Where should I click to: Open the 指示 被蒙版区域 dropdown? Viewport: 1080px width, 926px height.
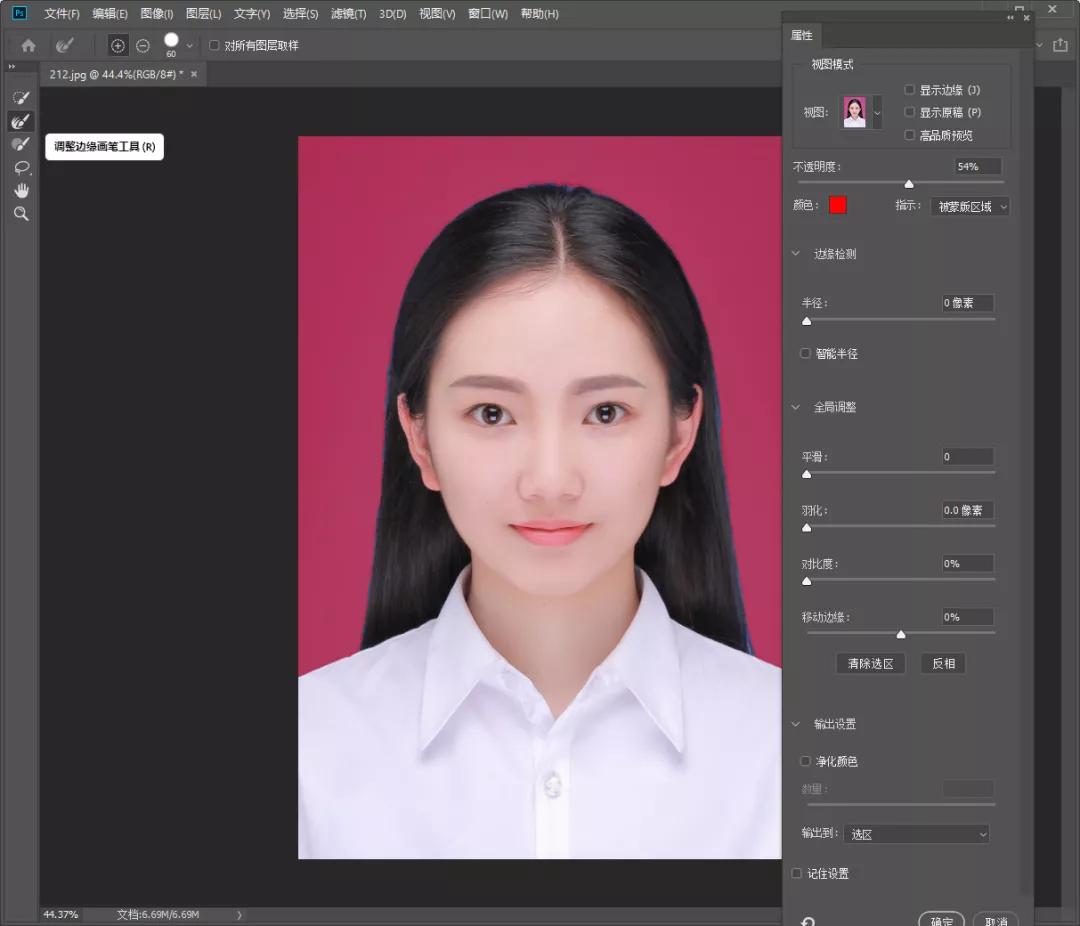coord(969,206)
